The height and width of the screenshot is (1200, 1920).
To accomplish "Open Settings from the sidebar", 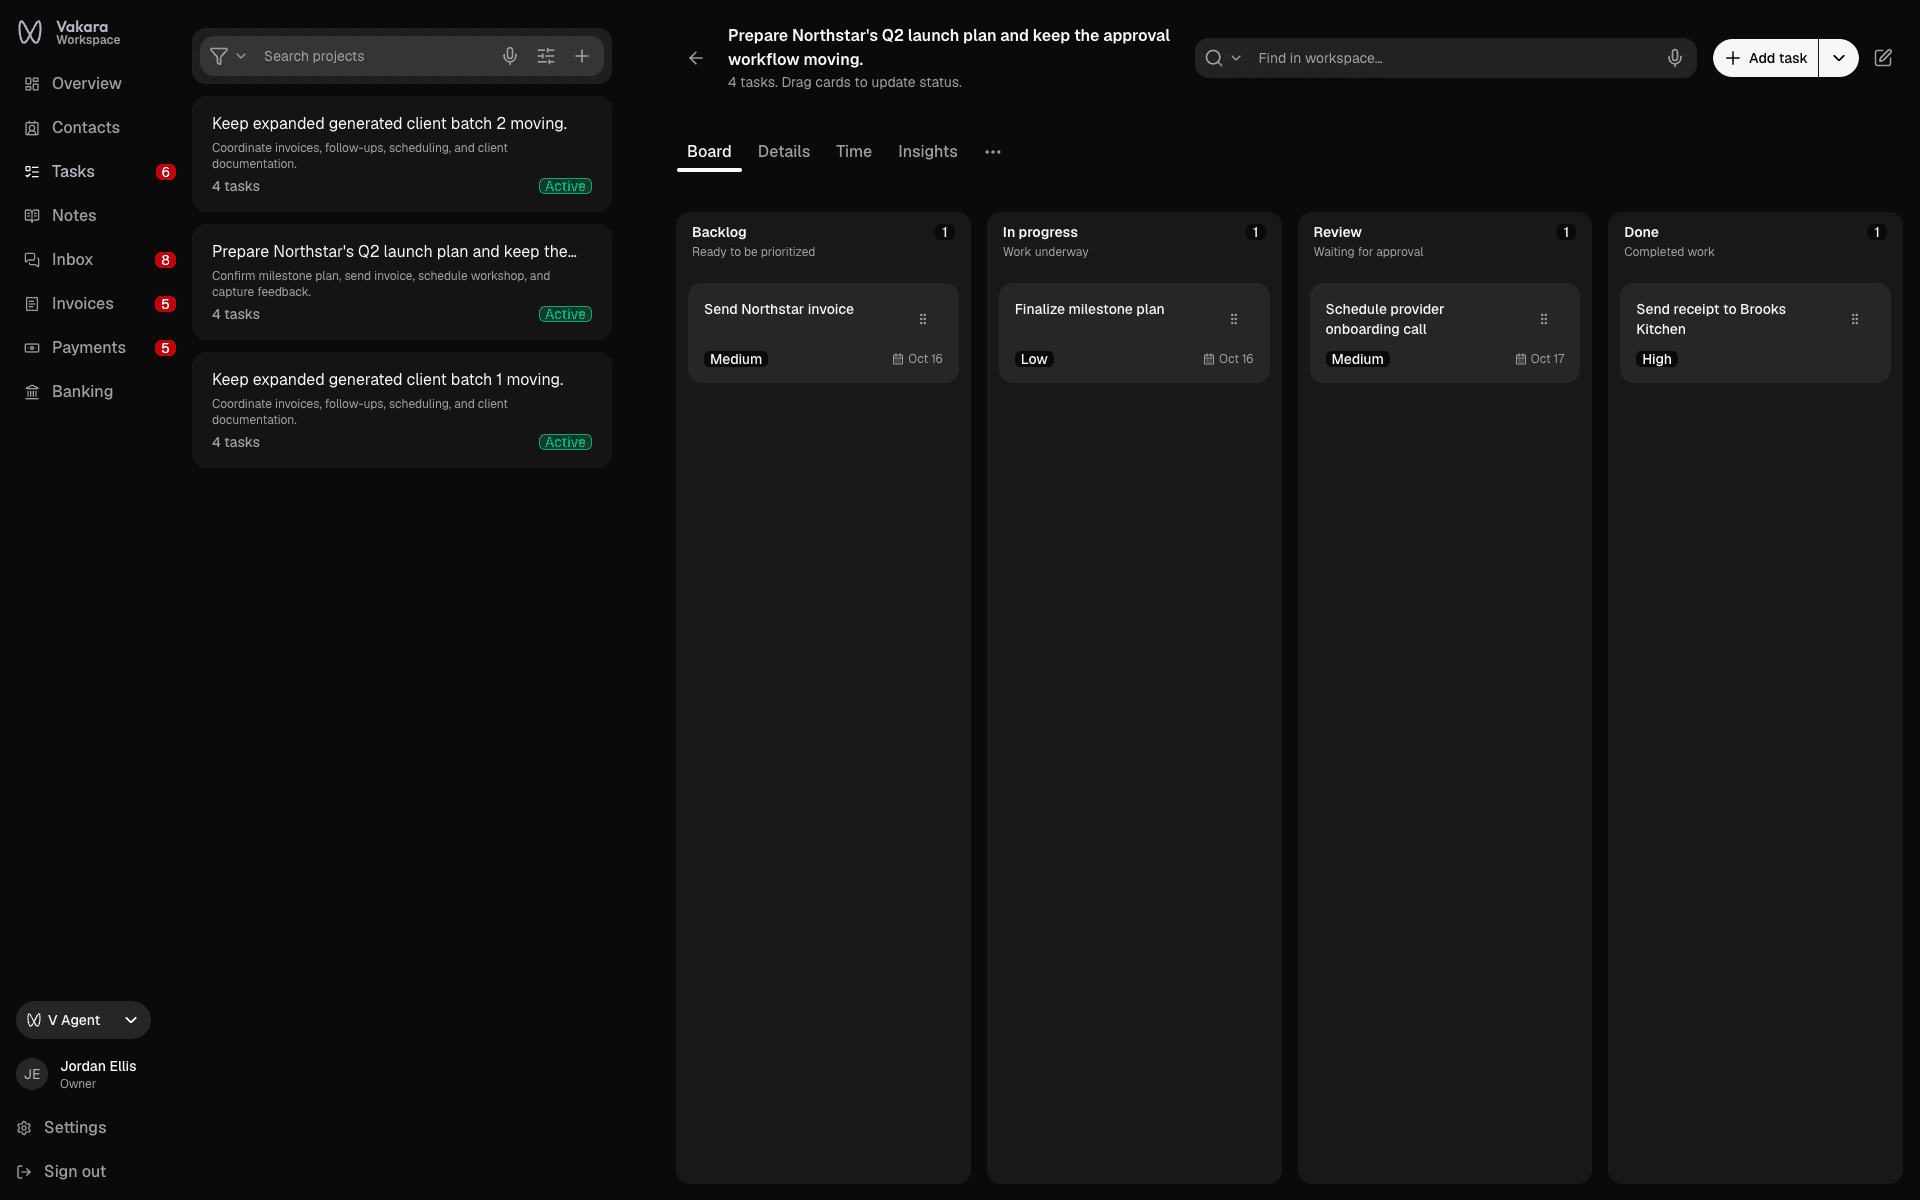I will pos(62,1128).
